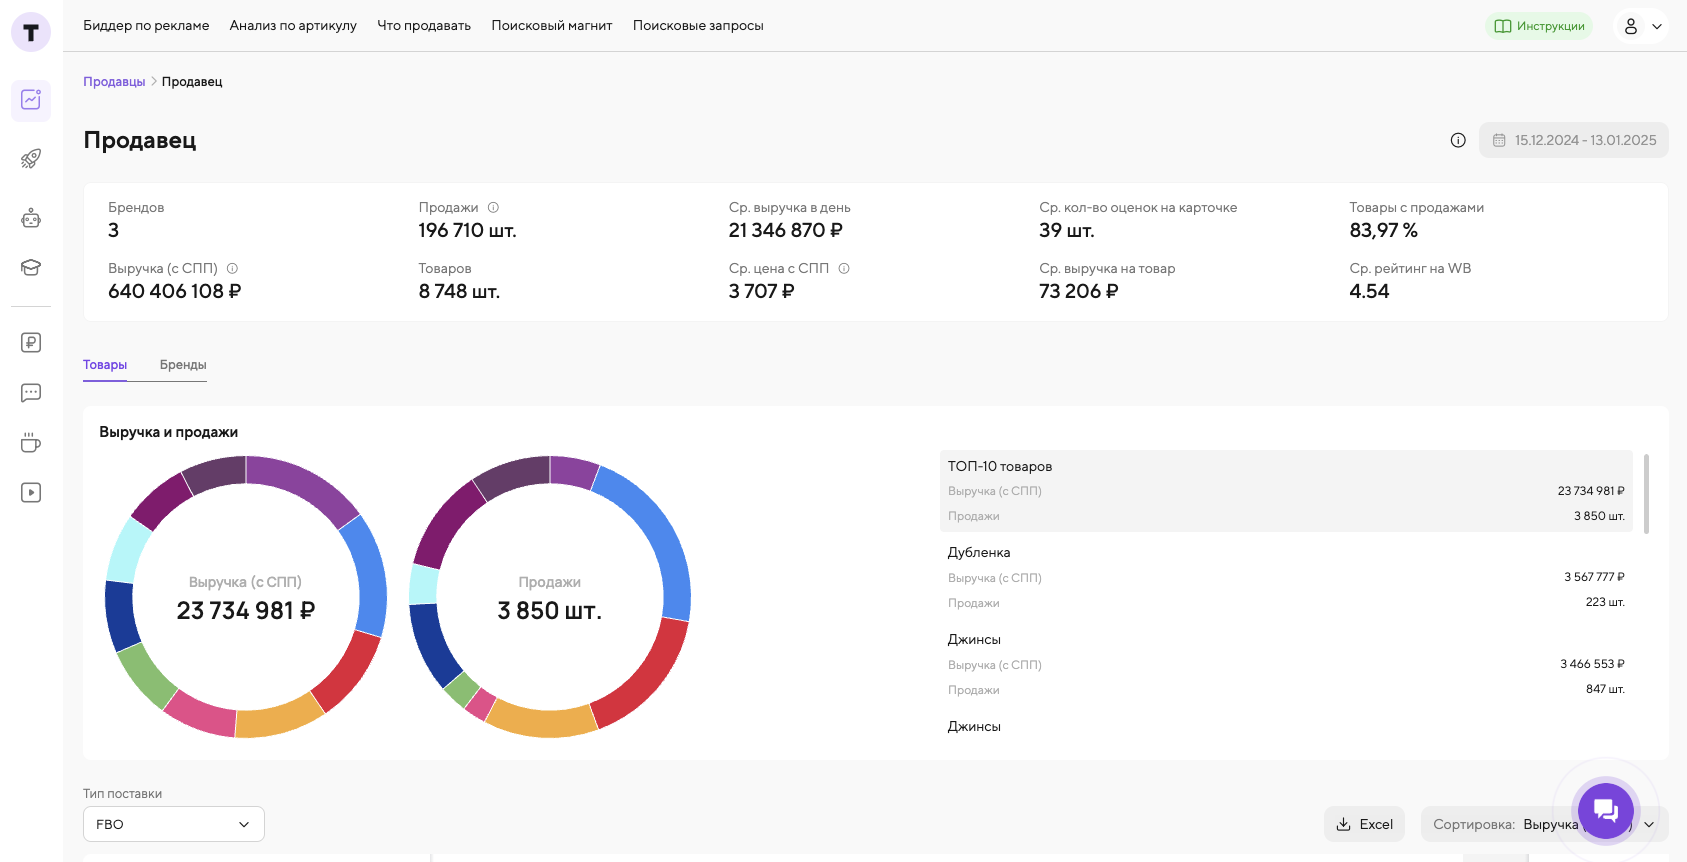Click the info icon next to date range
The image size is (1687, 862).
click(x=1458, y=140)
